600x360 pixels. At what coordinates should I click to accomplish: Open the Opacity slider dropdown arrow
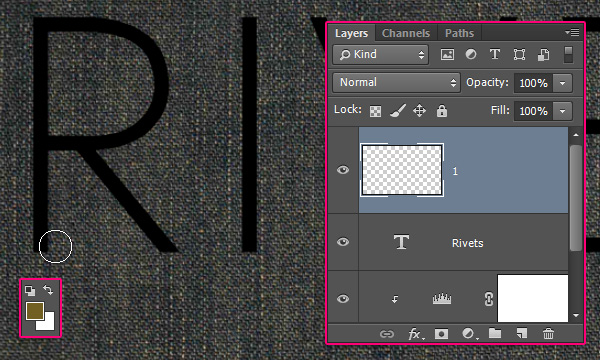pyautogui.click(x=562, y=83)
